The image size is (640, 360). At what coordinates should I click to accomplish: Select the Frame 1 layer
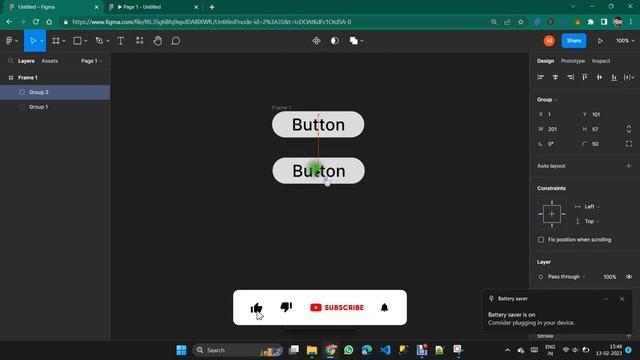[55, 78]
